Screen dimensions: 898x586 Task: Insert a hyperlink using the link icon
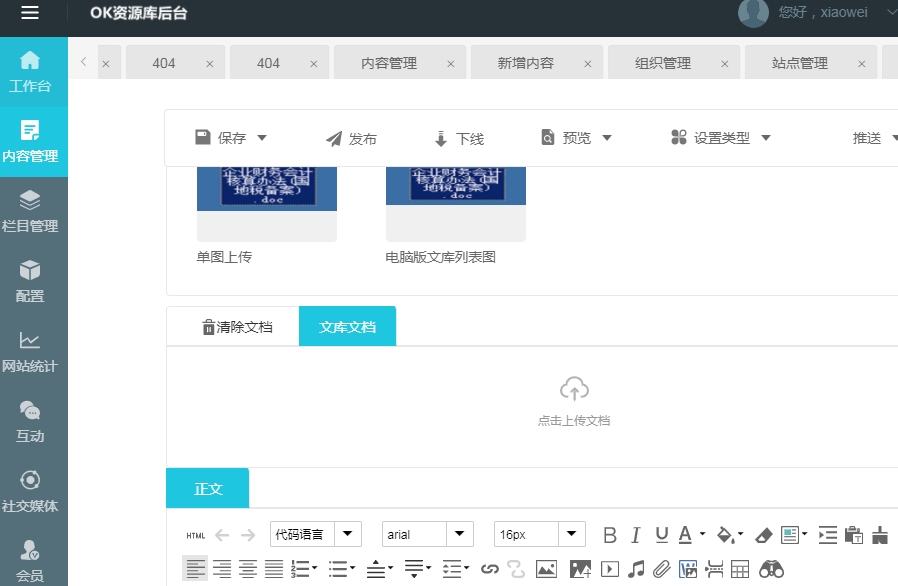tap(489, 569)
